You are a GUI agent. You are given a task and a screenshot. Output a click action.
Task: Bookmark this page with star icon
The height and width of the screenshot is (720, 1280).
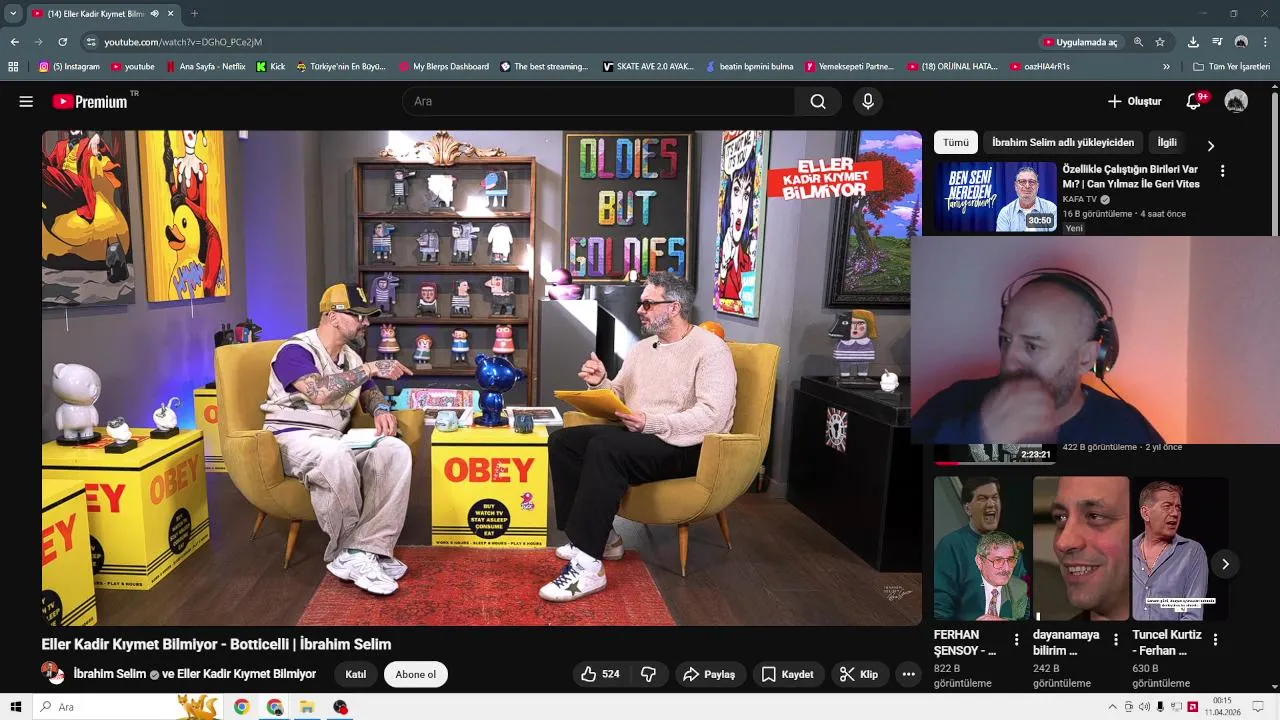(x=1160, y=42)
